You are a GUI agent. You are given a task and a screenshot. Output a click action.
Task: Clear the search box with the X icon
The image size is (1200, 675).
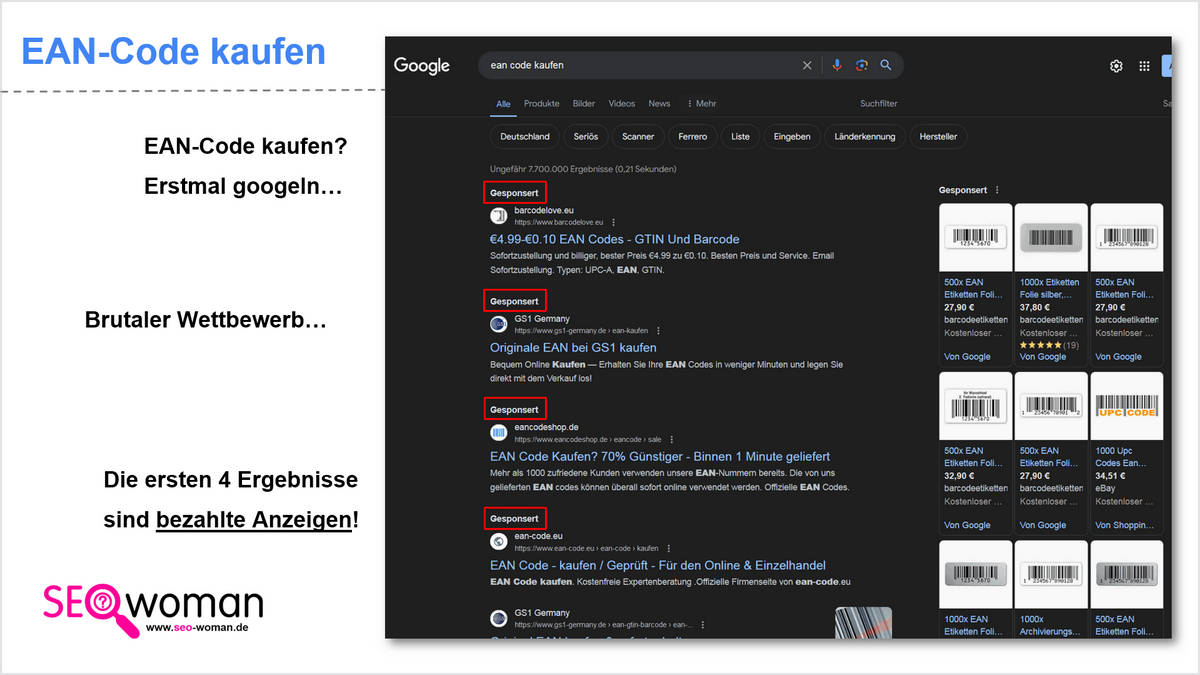(807, 66)
